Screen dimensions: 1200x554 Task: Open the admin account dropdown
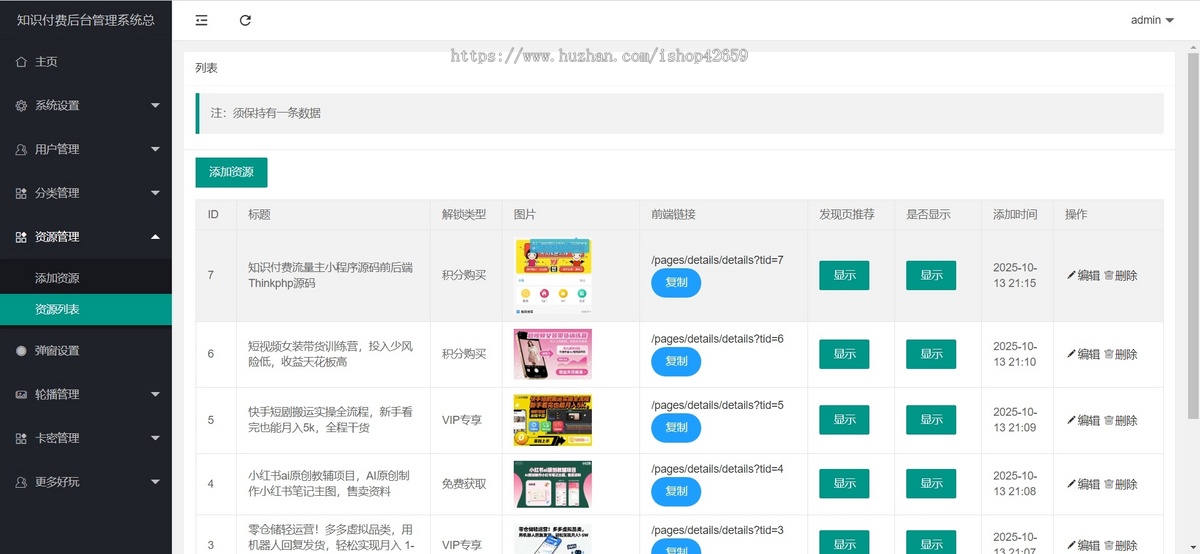(x=1152, y=20)
